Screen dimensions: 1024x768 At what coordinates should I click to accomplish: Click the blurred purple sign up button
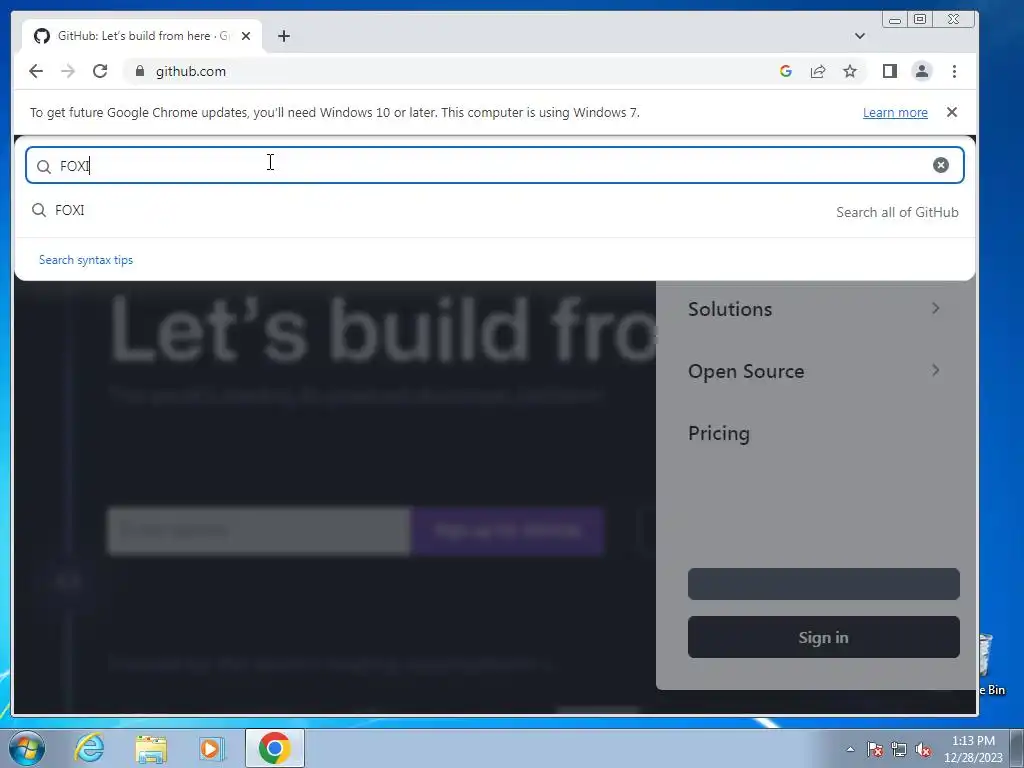pos(507,531)
